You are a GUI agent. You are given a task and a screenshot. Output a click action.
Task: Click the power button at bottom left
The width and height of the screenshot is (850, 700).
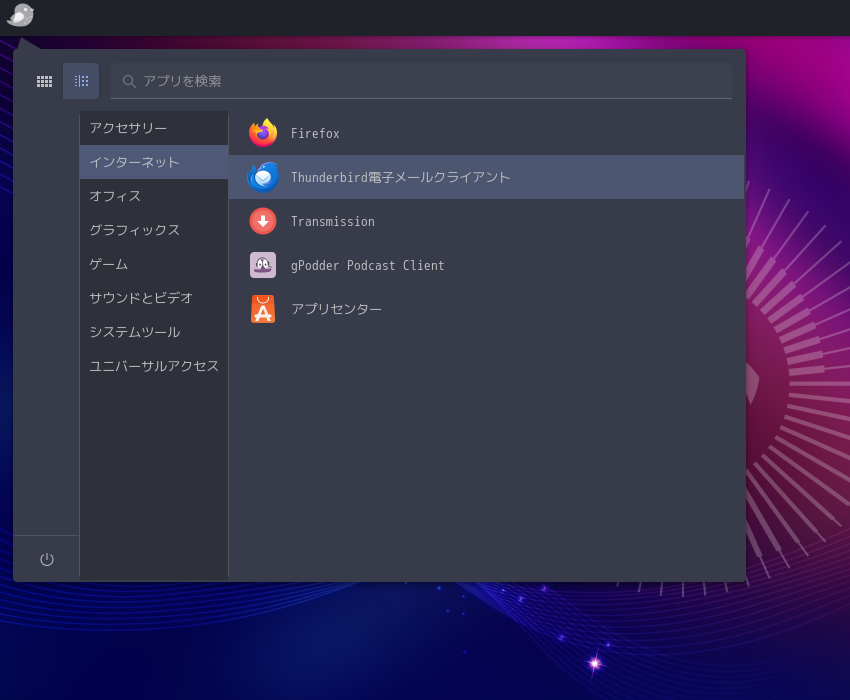(46, 558)
